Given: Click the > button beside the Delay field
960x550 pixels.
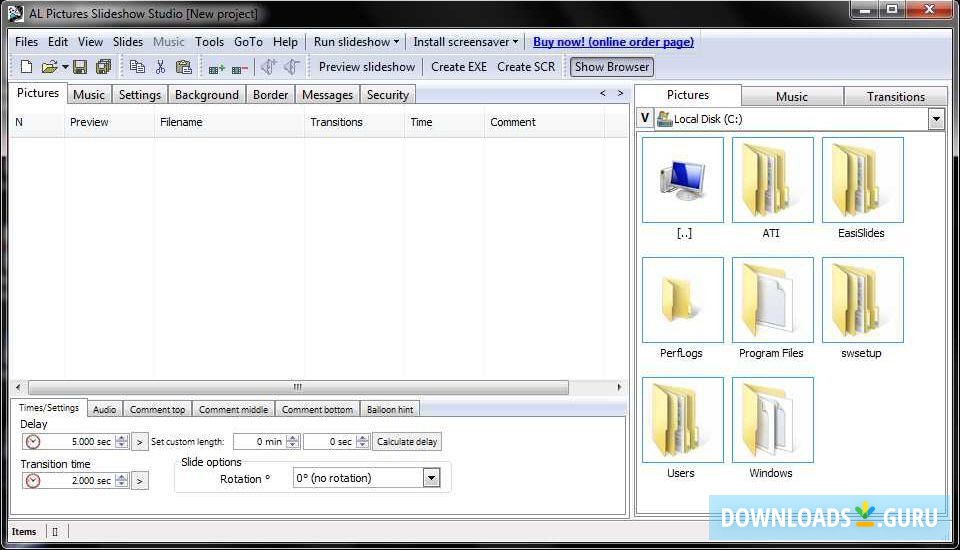Looking at the screenshot, I should coord(140,442).
